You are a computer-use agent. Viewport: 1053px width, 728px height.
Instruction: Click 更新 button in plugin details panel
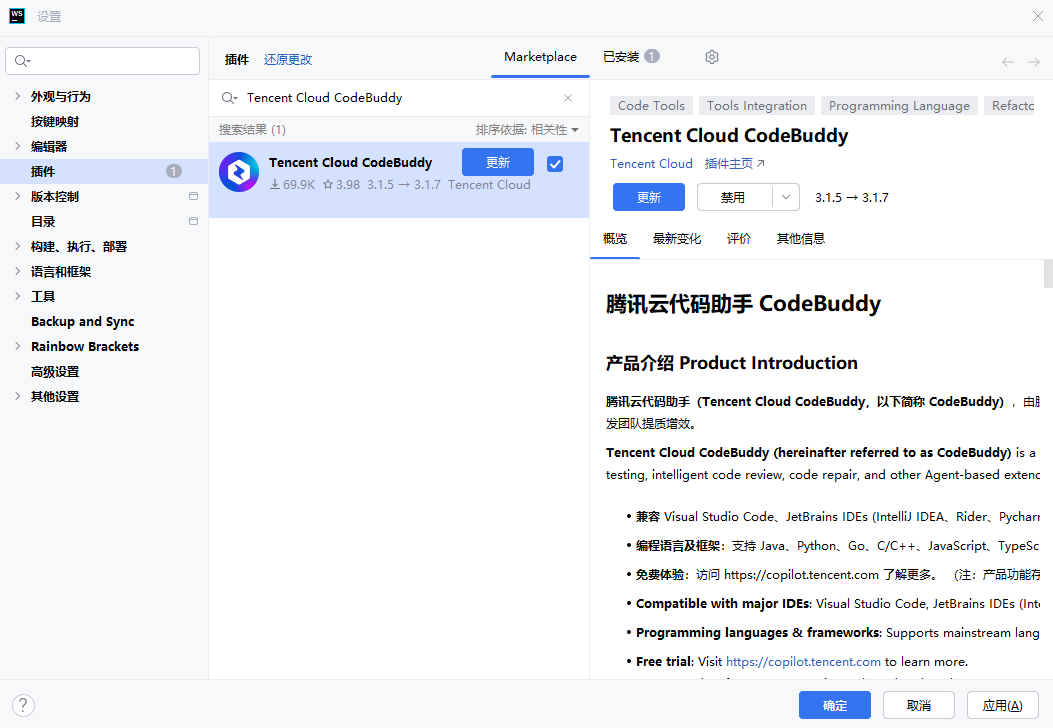click(649, 197)
